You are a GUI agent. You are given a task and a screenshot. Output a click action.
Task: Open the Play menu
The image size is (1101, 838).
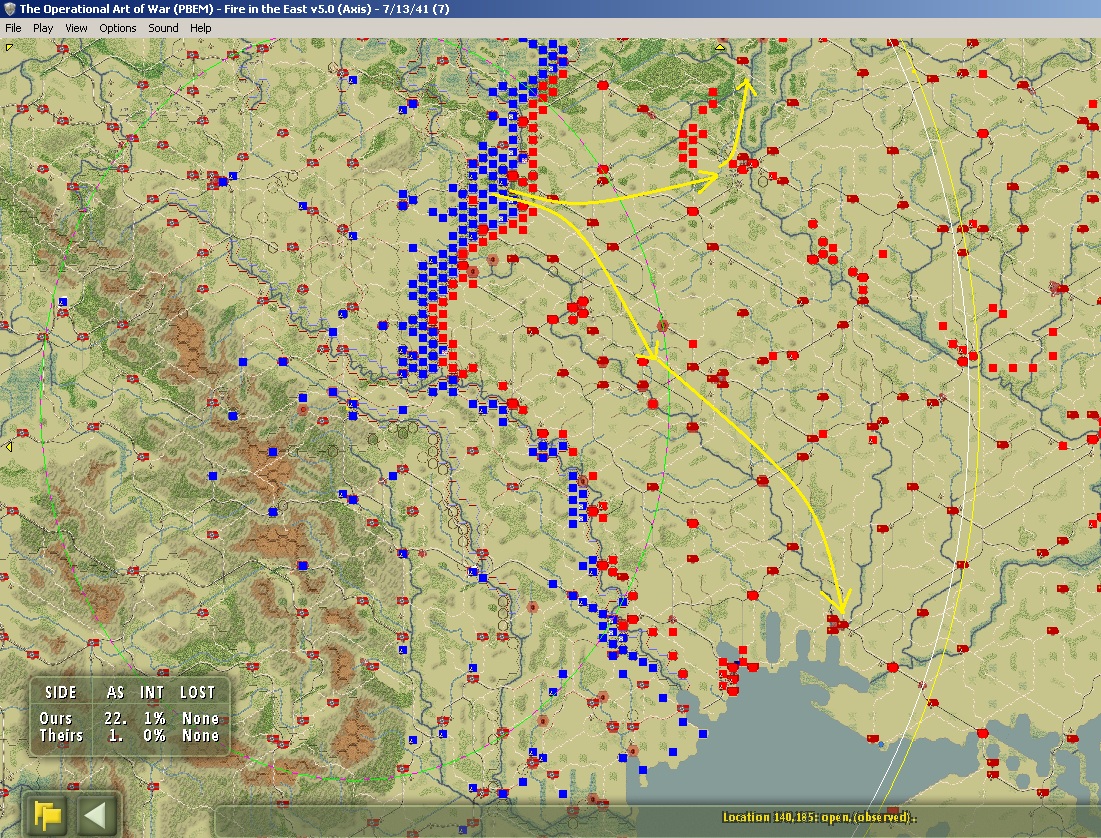[43, 28]
